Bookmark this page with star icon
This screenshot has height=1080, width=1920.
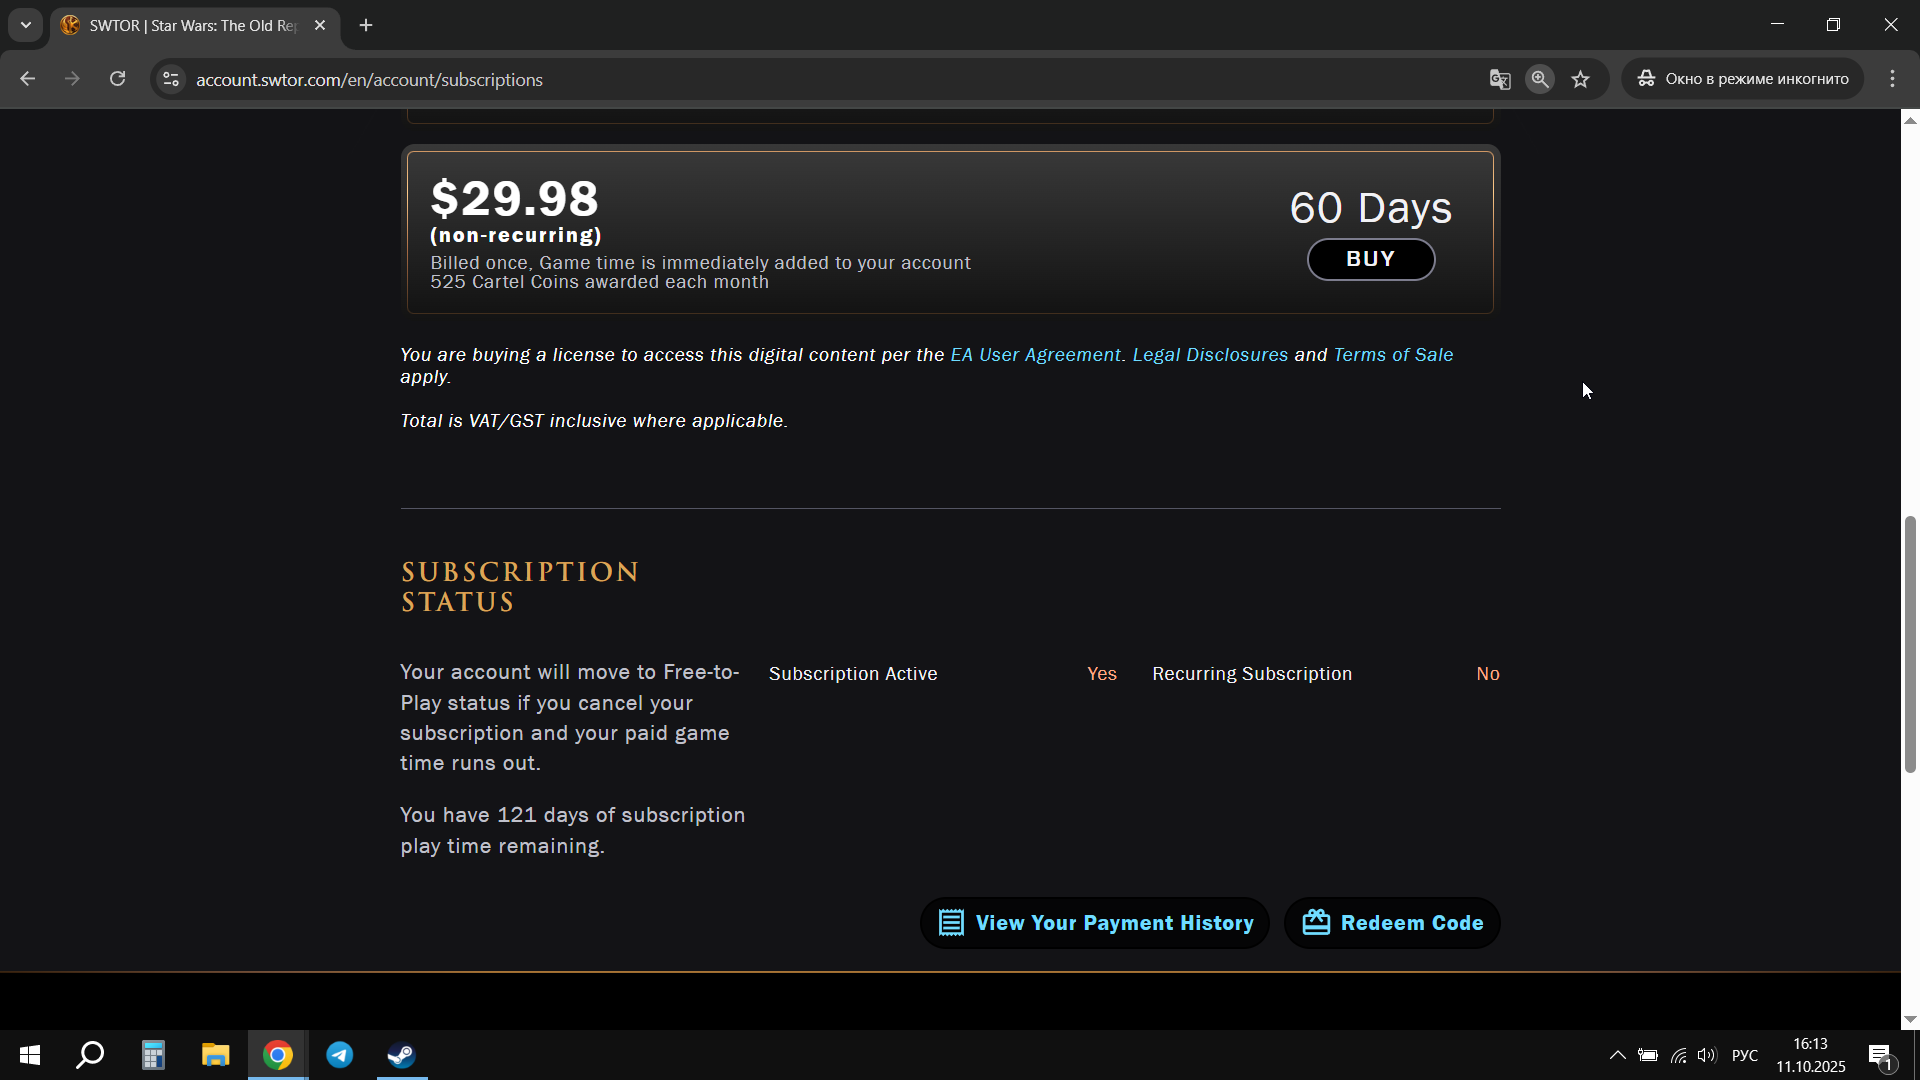click(1580, 79)
